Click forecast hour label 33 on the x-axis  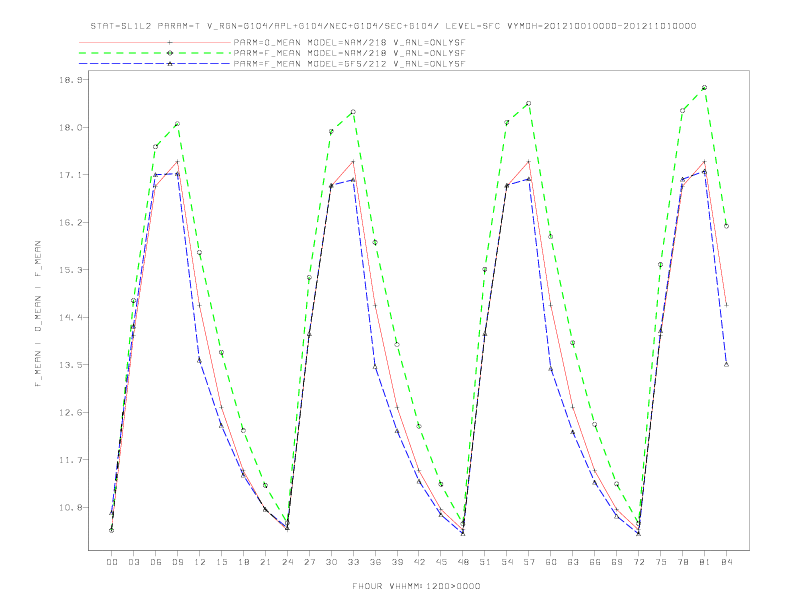(x=353, y=562)
